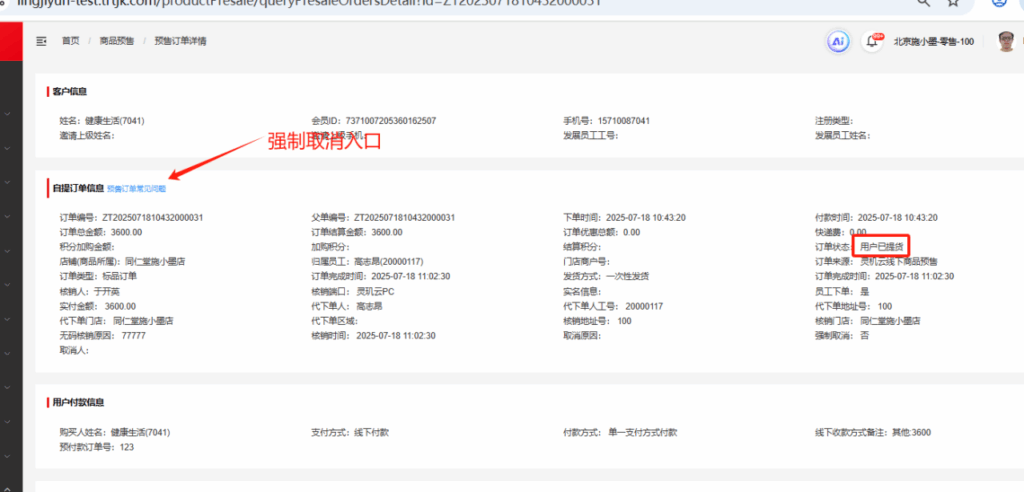
Task: Click the user avatar photo
Action: (1006, 41)
